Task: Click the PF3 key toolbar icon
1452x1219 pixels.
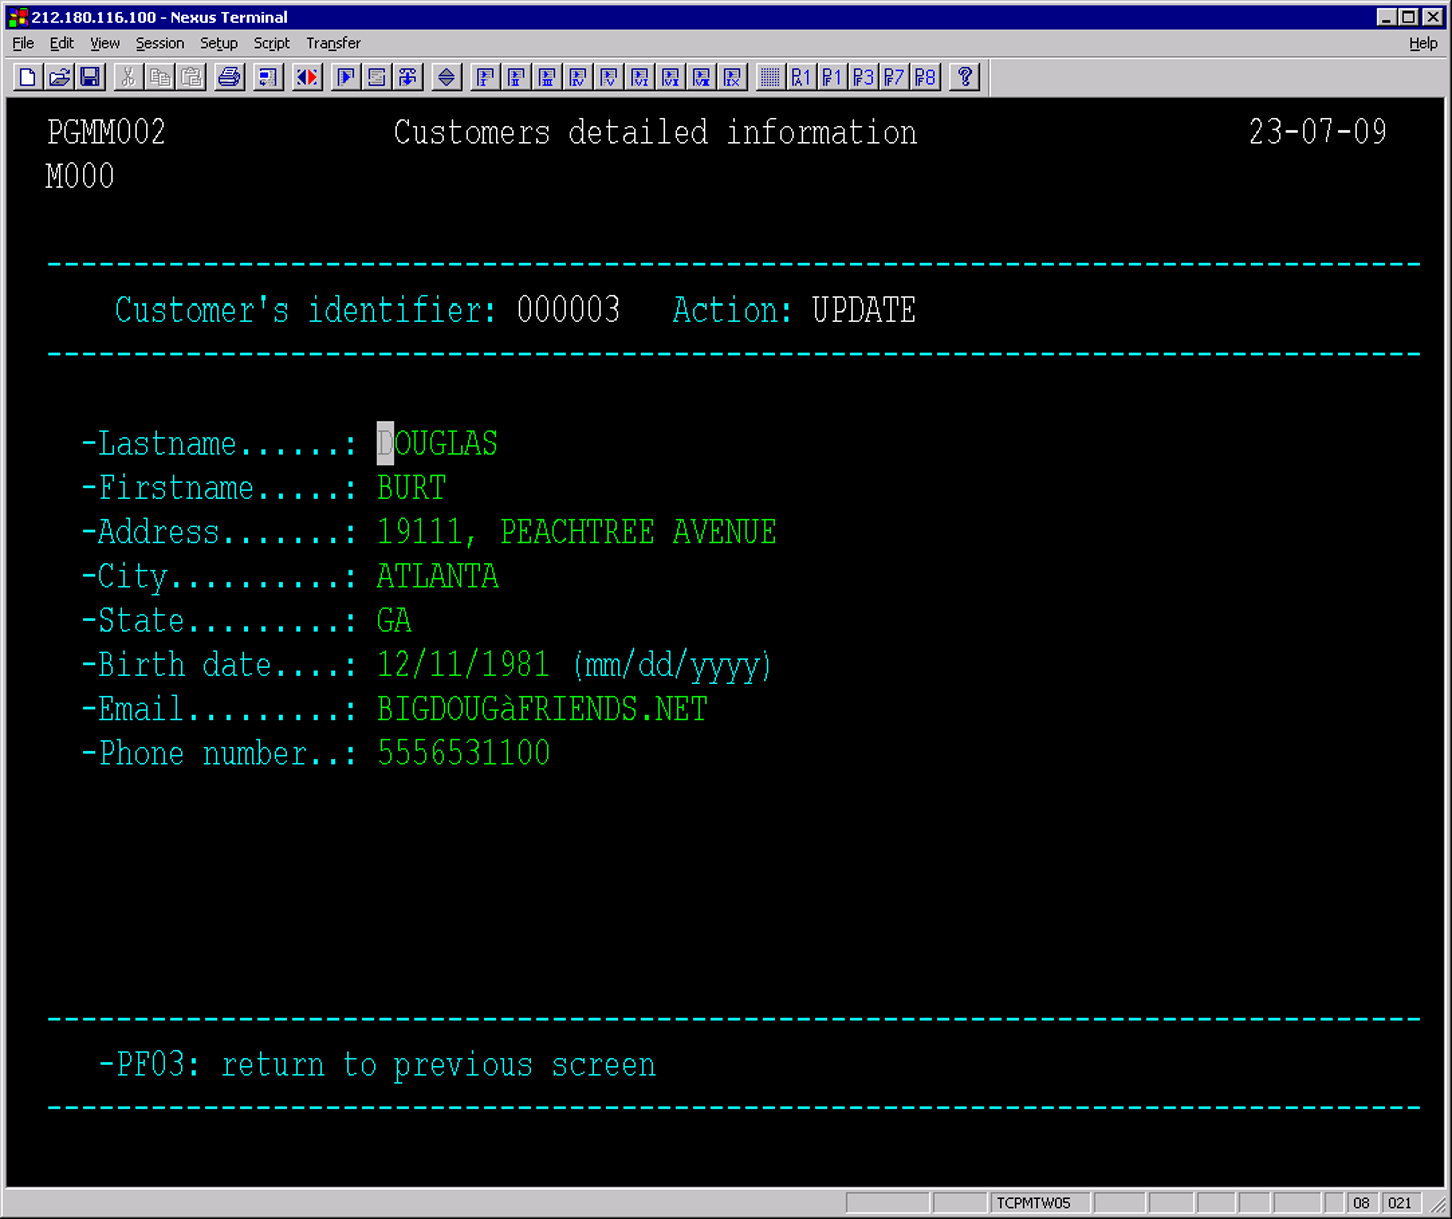Action: coord(863,77)
